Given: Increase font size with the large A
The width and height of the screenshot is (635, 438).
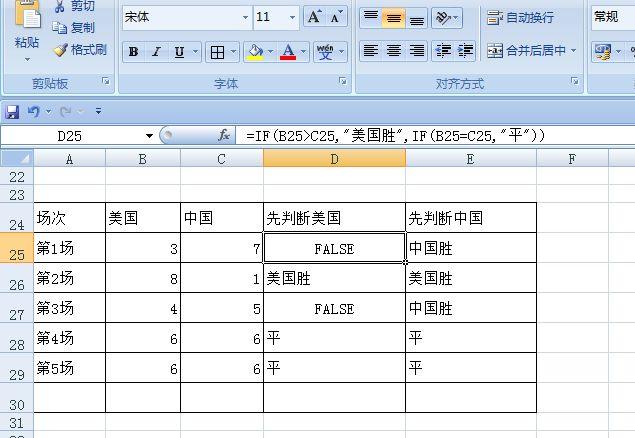Looking at the screenshot, I should (x=314, y=17).
